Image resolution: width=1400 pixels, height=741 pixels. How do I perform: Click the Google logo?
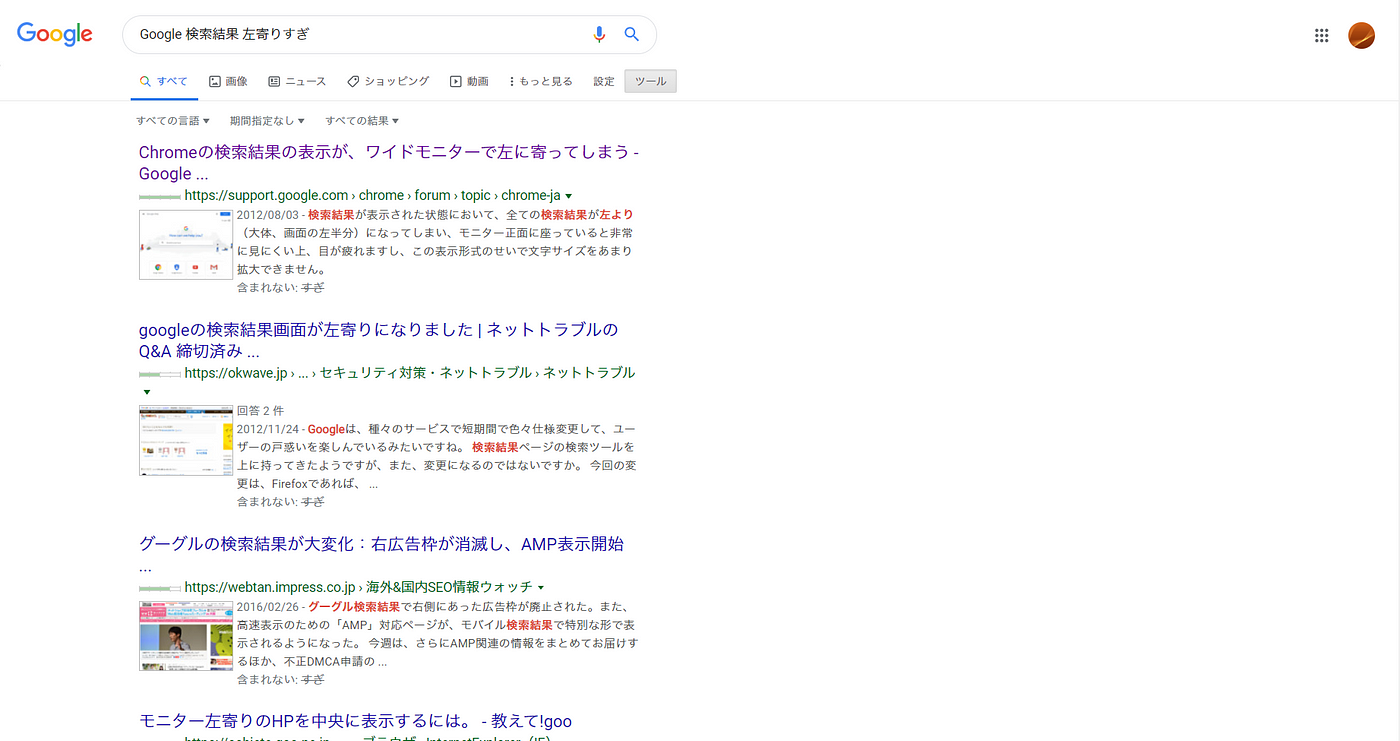coord(55,34)
